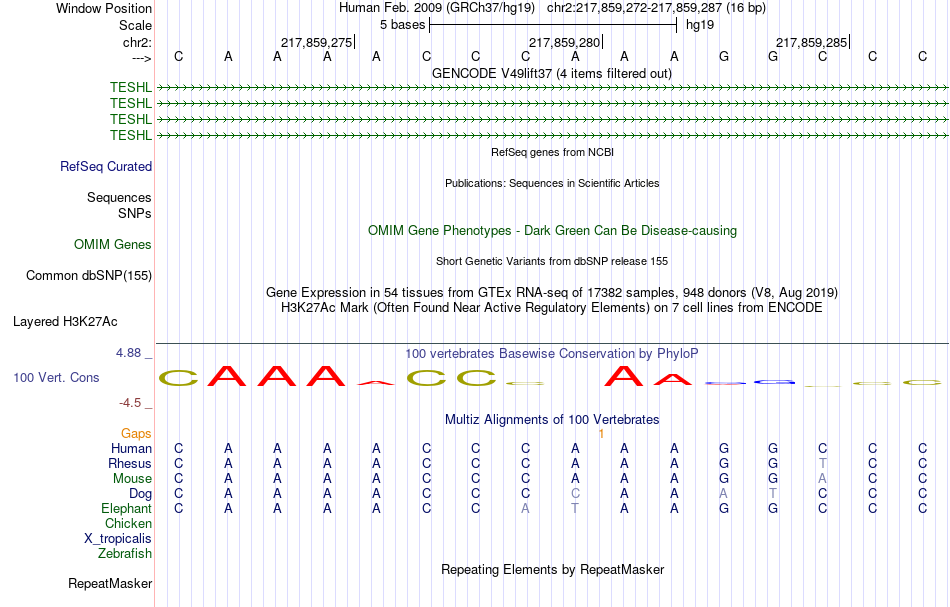
Task: Click the first red A conservation logo letter
Action: click(227, 376)
